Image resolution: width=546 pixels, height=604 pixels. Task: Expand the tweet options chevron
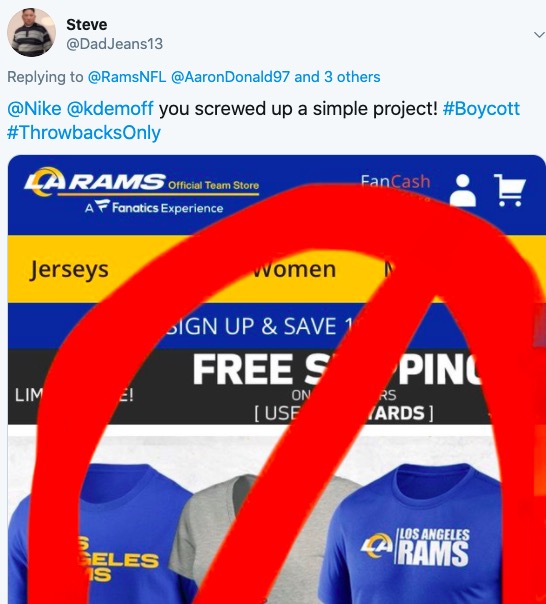[x=539, y=35]
